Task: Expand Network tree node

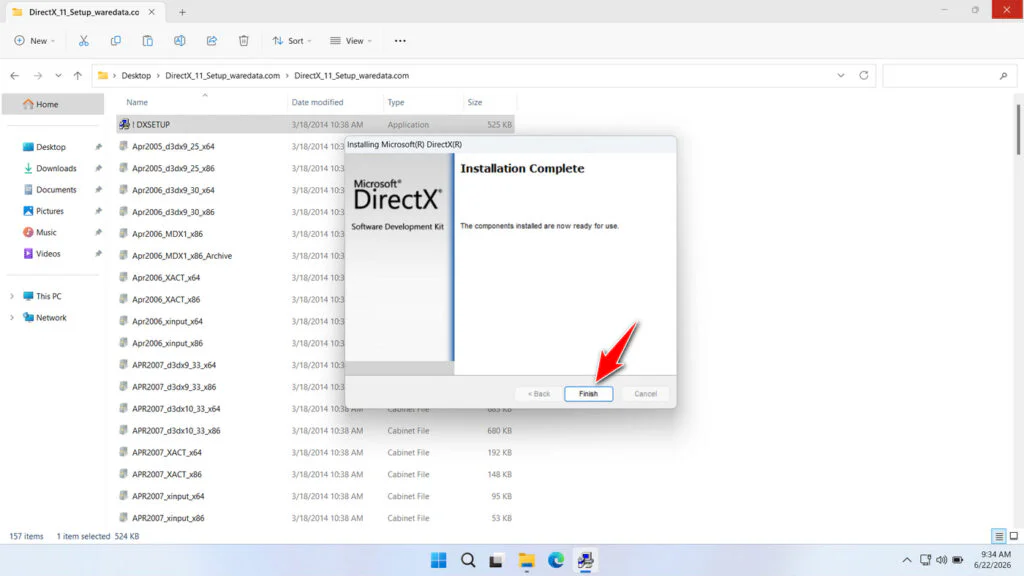Action: [12, 317]
